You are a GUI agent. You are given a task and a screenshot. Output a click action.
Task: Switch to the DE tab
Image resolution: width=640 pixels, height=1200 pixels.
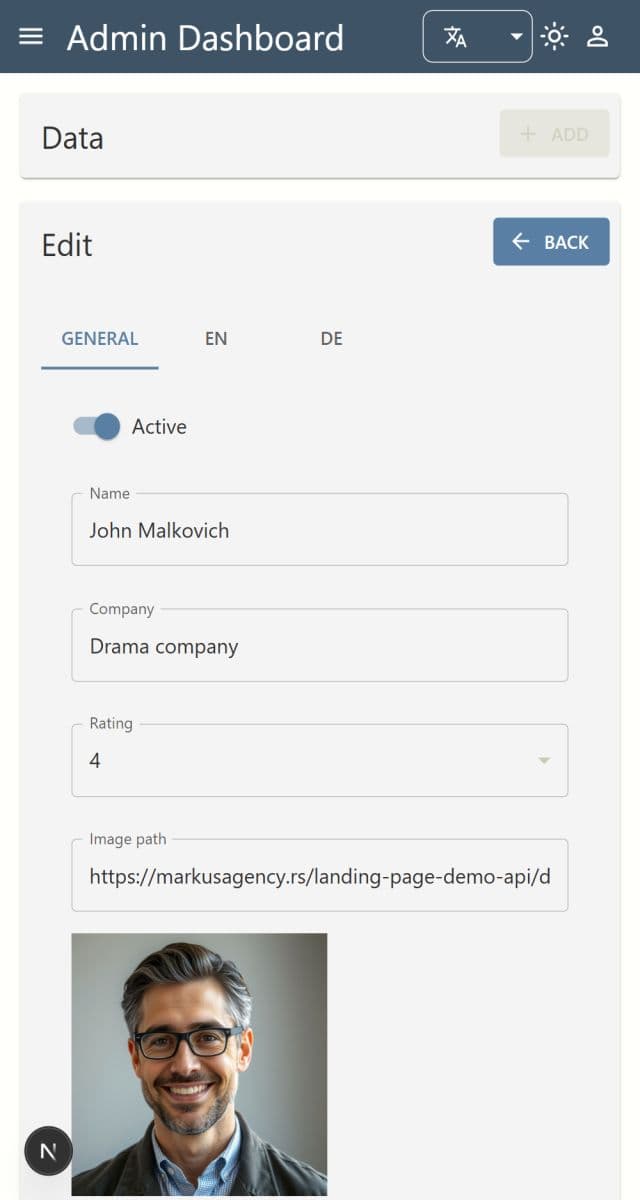click(331, 338)
